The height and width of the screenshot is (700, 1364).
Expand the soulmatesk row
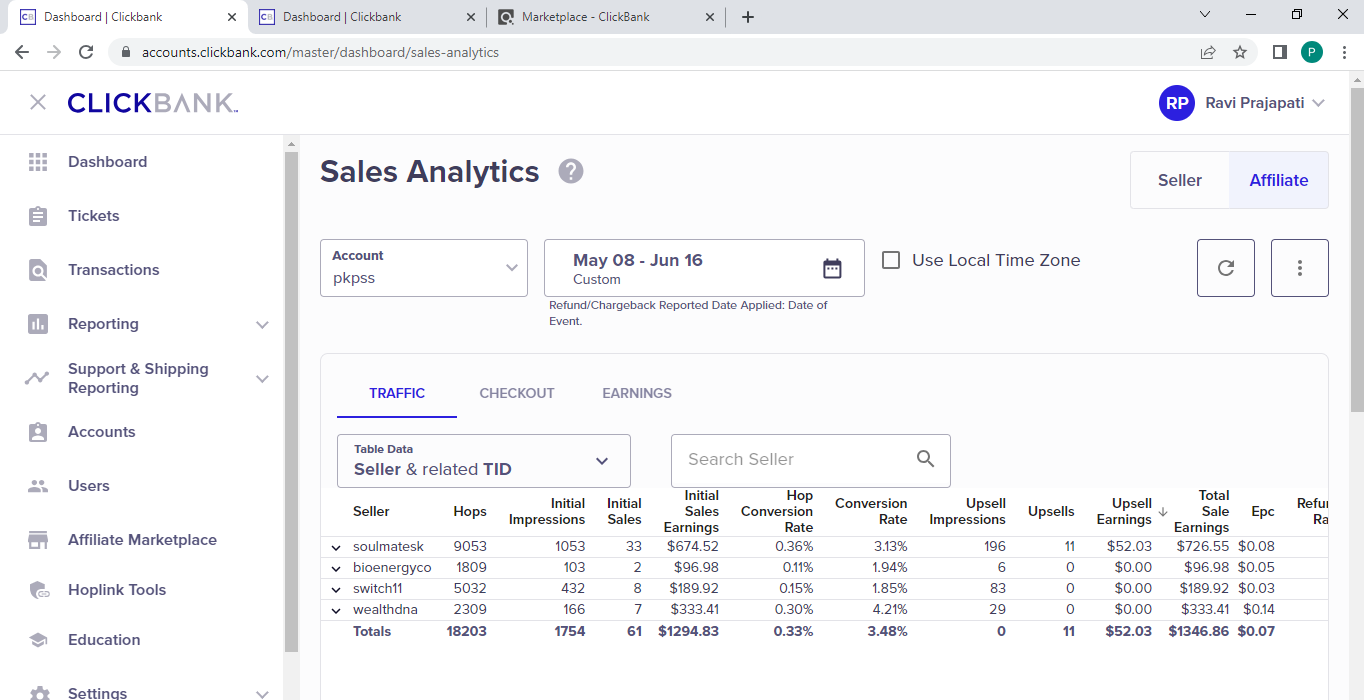click(x=336, y=547)
